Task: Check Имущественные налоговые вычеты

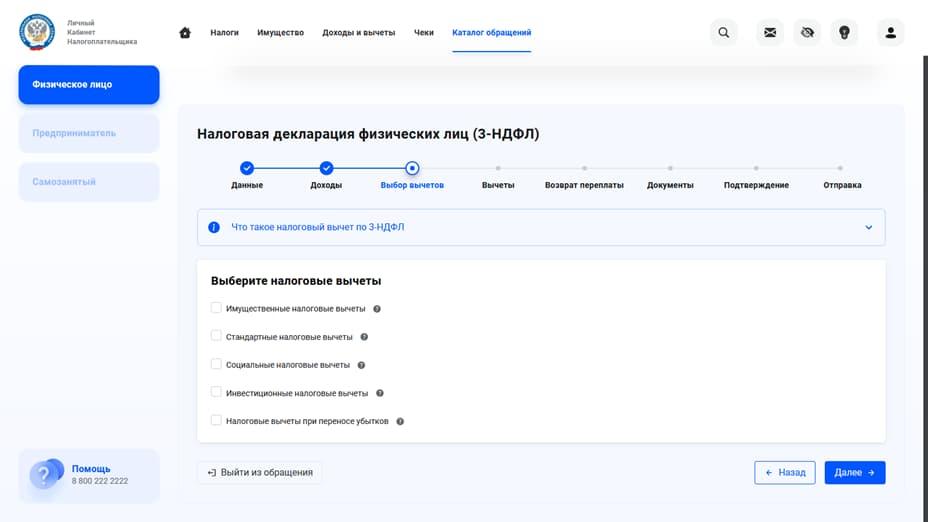Action: click(x=216, y=308)
